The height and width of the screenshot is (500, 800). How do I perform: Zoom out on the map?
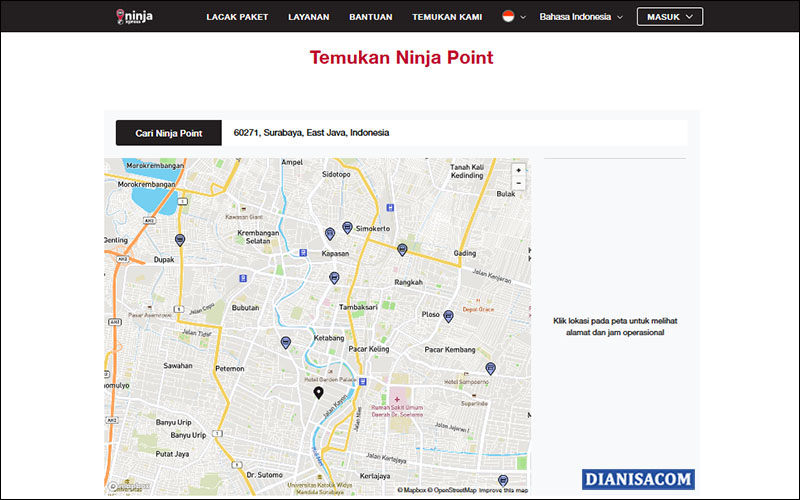pyautogui.click(x=518, y=184)
